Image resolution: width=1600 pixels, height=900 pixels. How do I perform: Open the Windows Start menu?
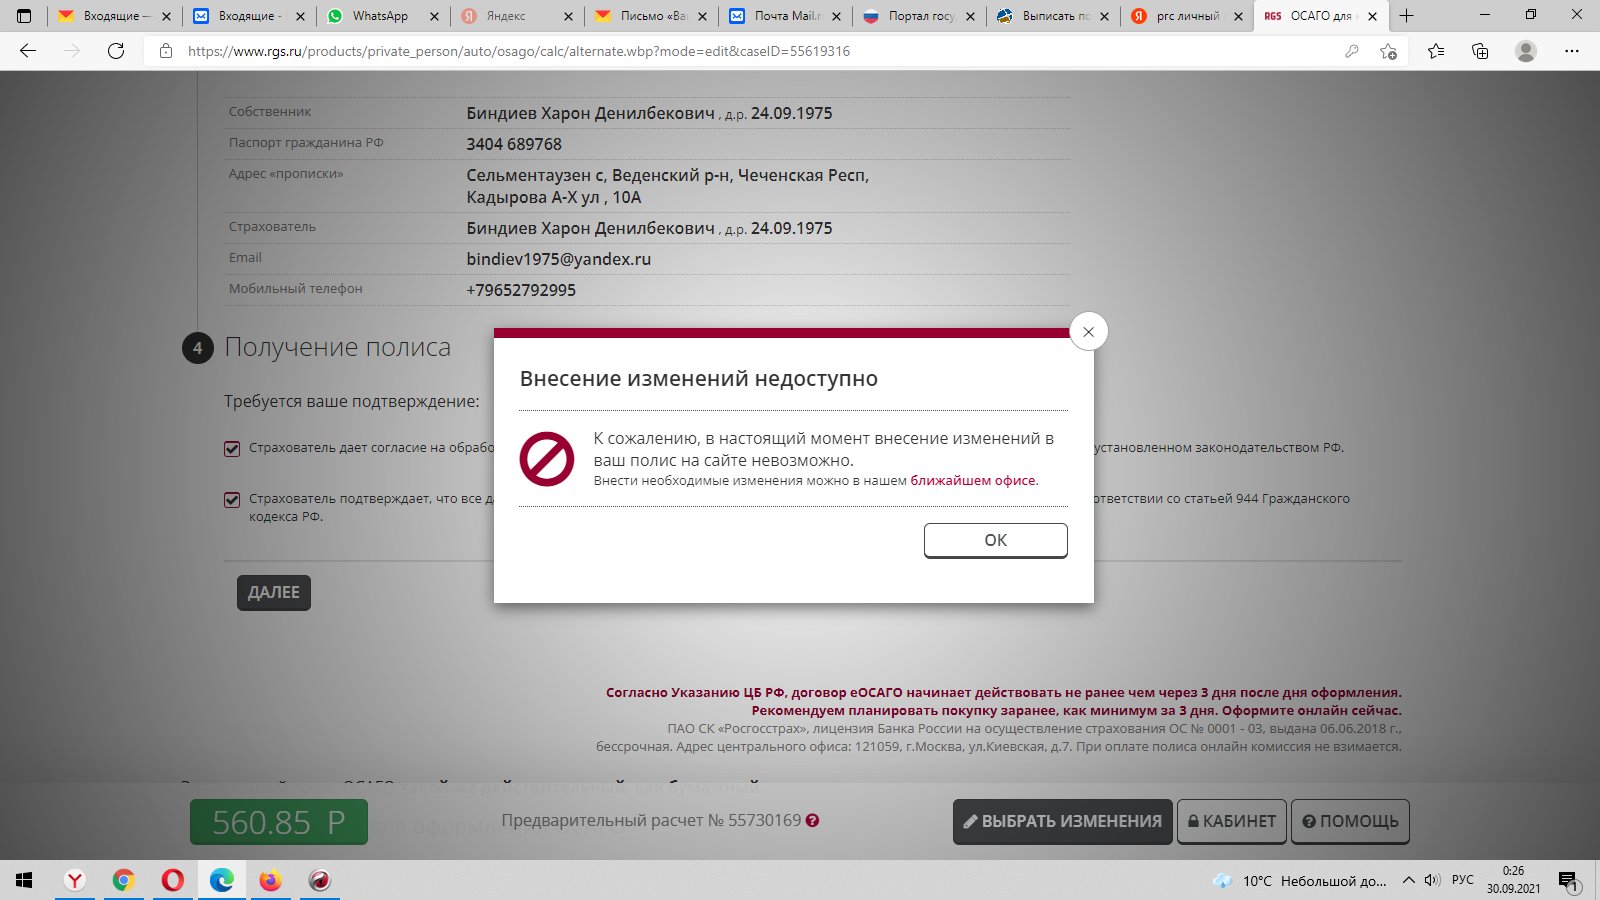[24, 880]
